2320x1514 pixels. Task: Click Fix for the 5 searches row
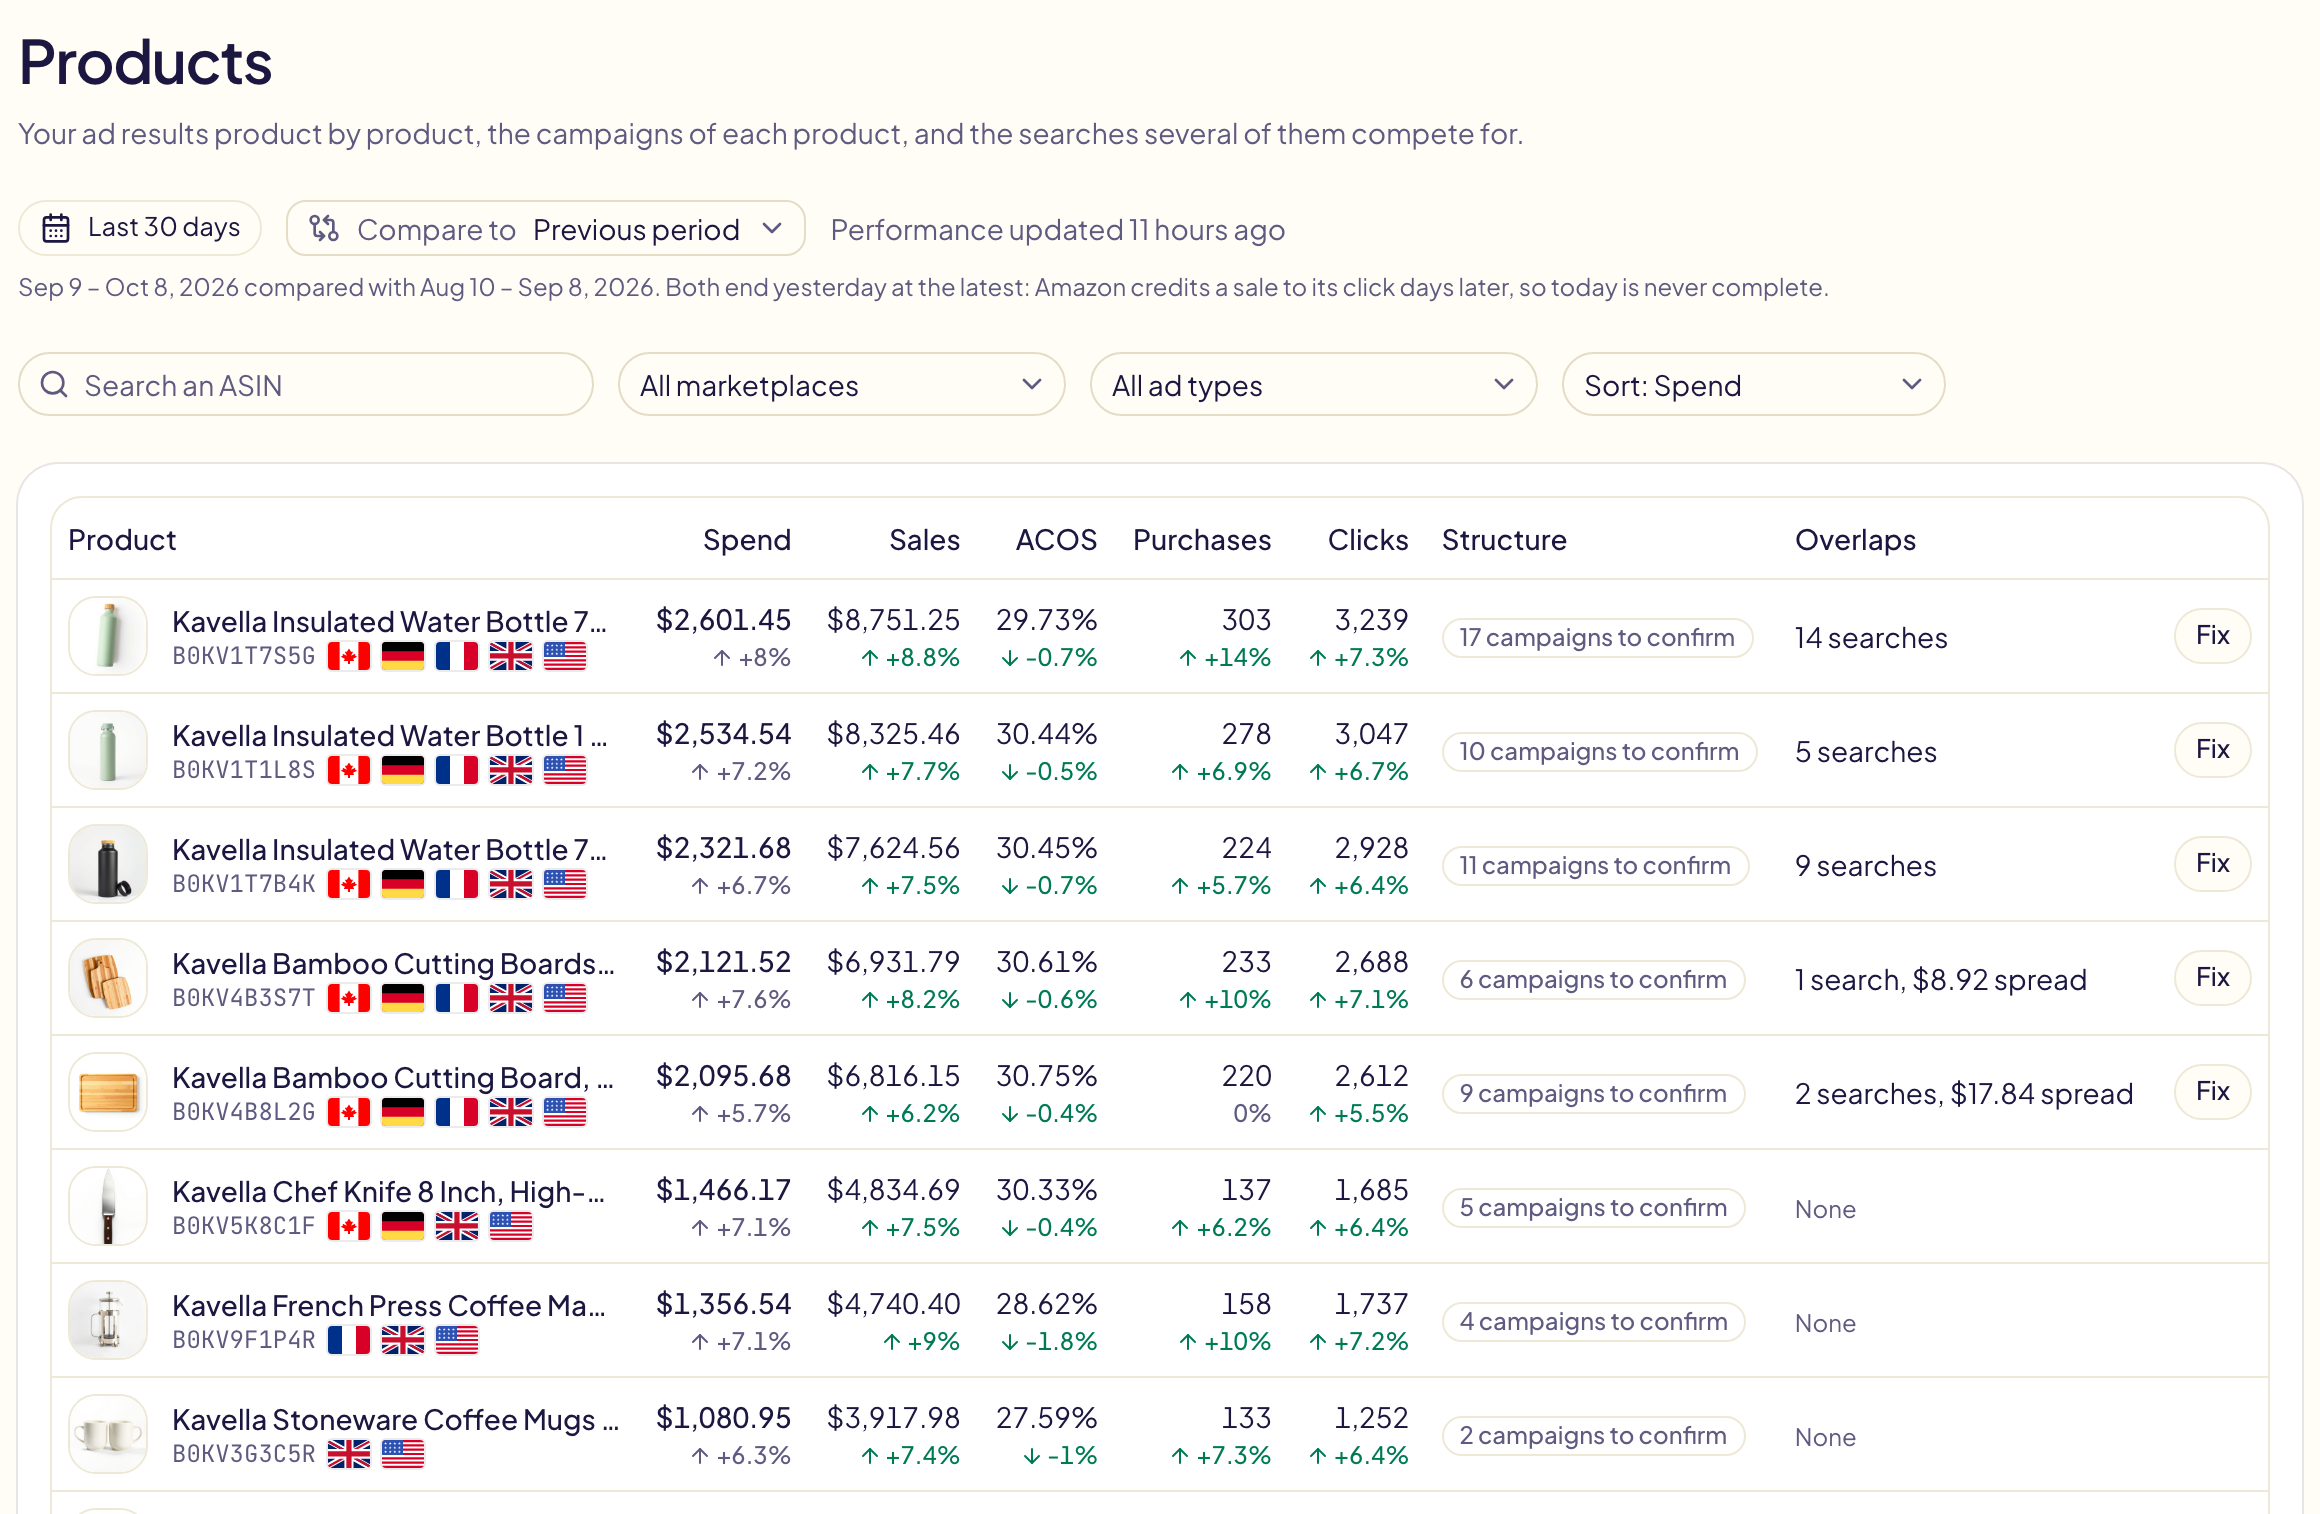(2212, 750)
